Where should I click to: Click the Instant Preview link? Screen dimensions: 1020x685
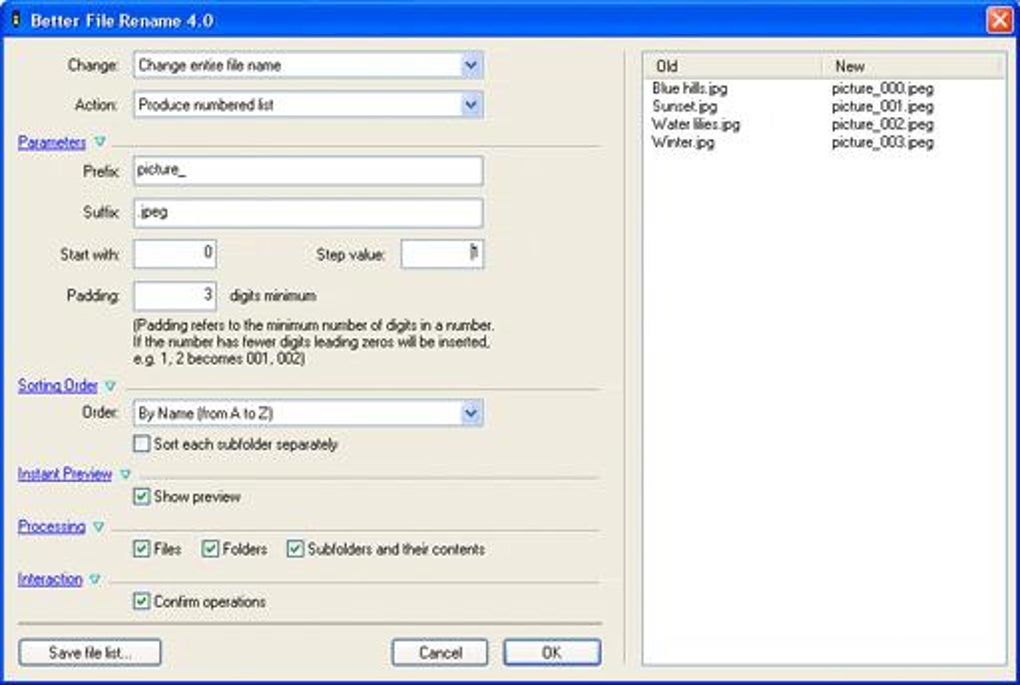[x=64, y=474]
